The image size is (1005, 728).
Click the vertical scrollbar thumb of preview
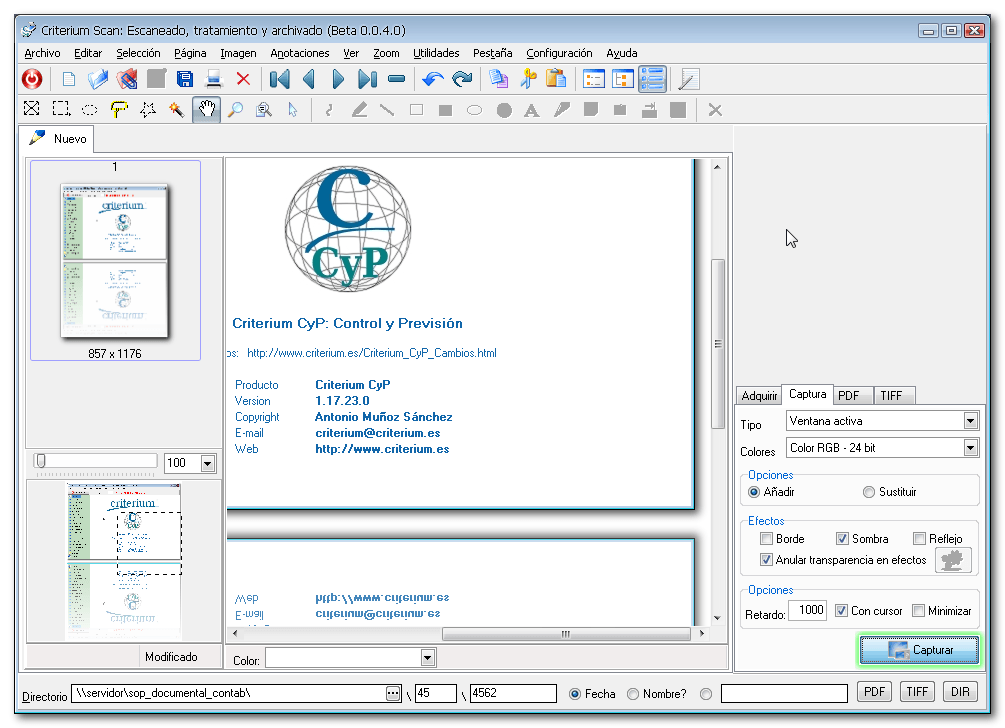pos(718,344)
